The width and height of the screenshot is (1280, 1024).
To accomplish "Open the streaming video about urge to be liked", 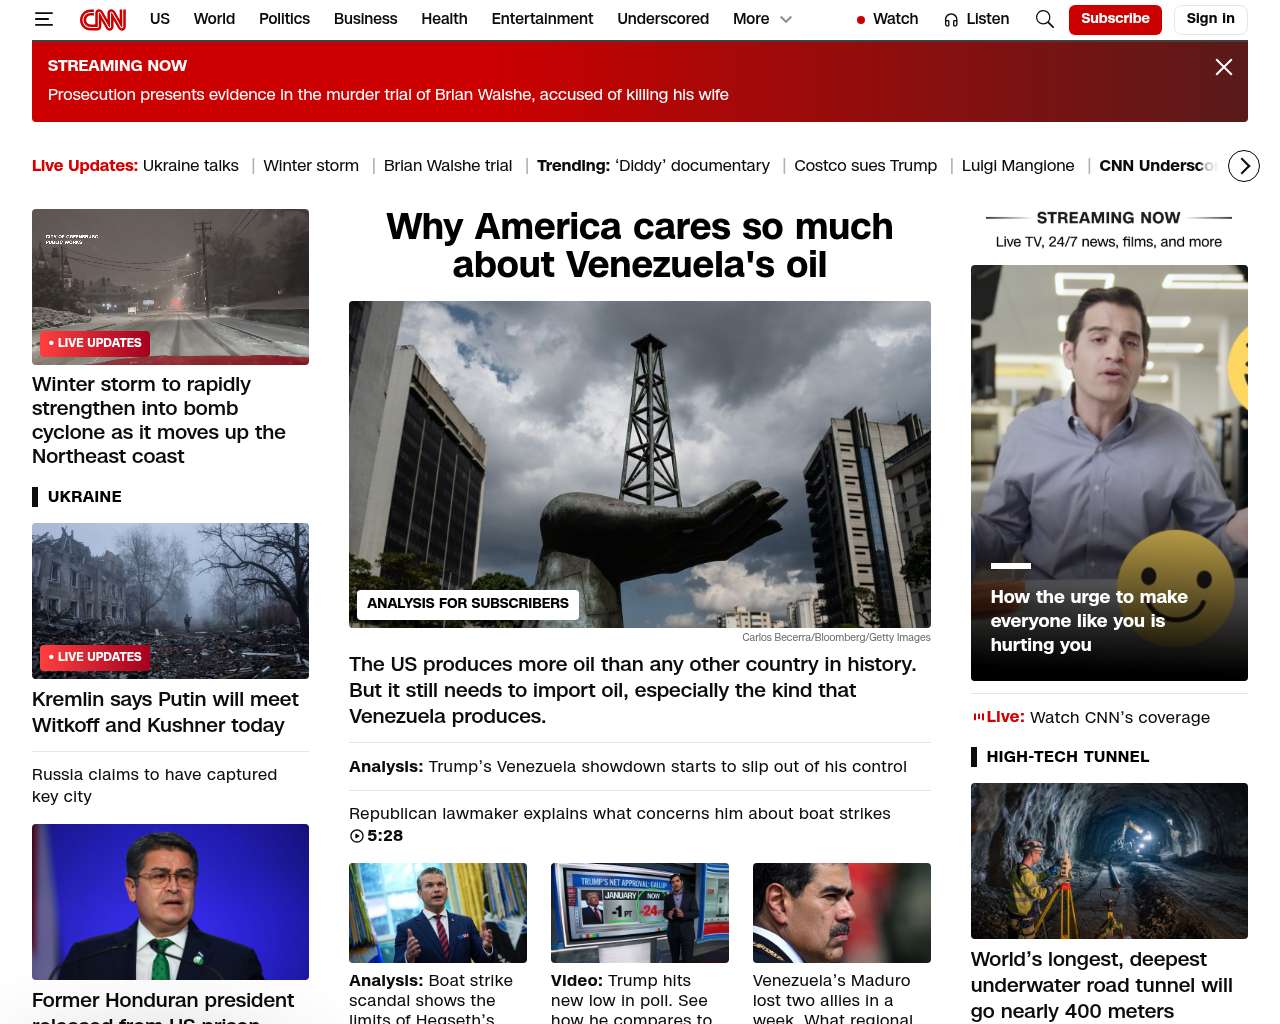I will point(1109,473).
